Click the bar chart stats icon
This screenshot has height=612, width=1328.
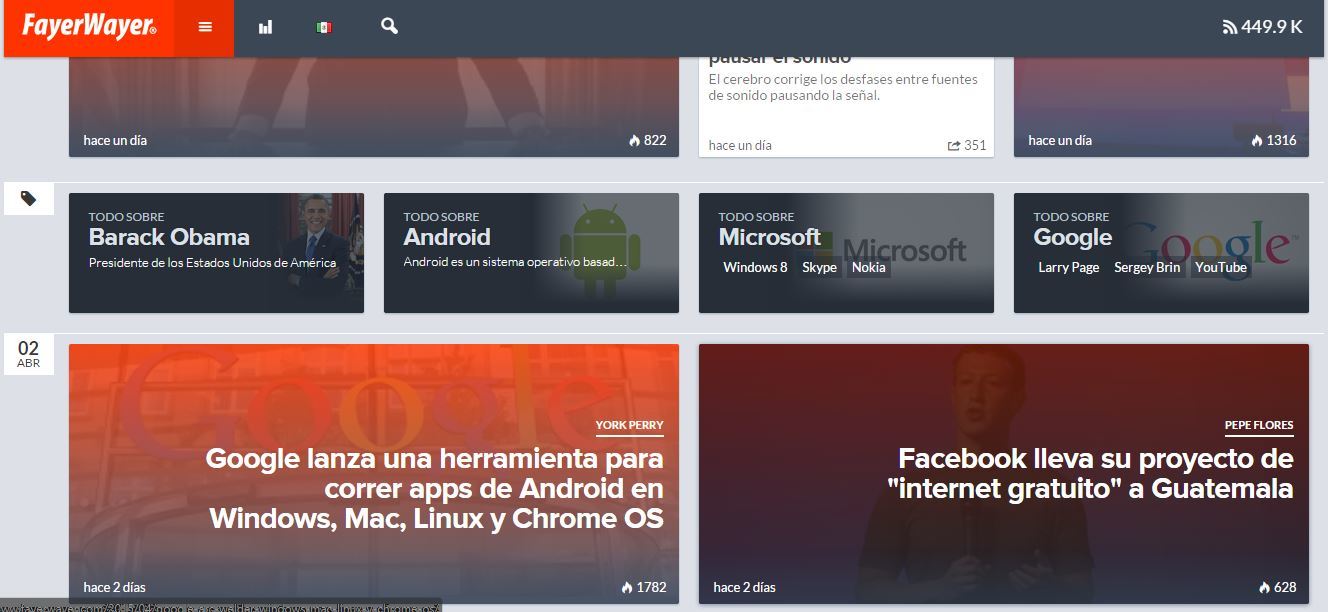click(x=265, y=27)
